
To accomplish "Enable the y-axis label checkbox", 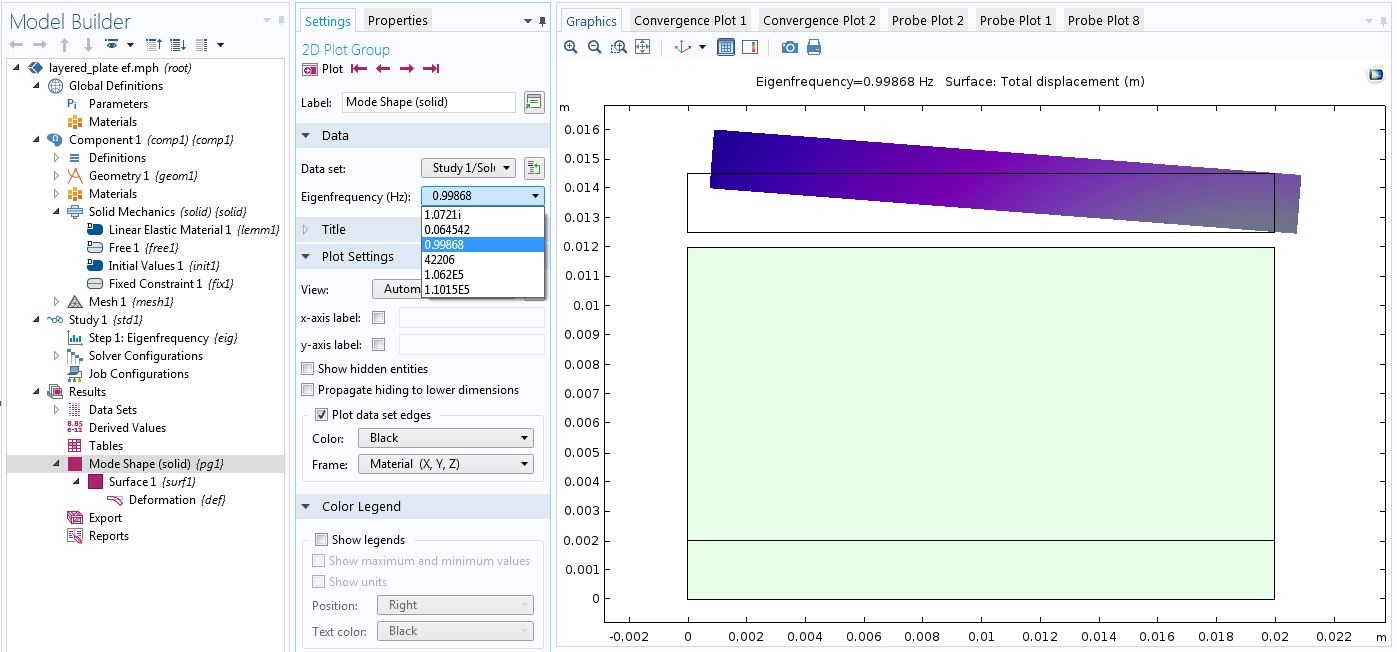I will 378,345.
